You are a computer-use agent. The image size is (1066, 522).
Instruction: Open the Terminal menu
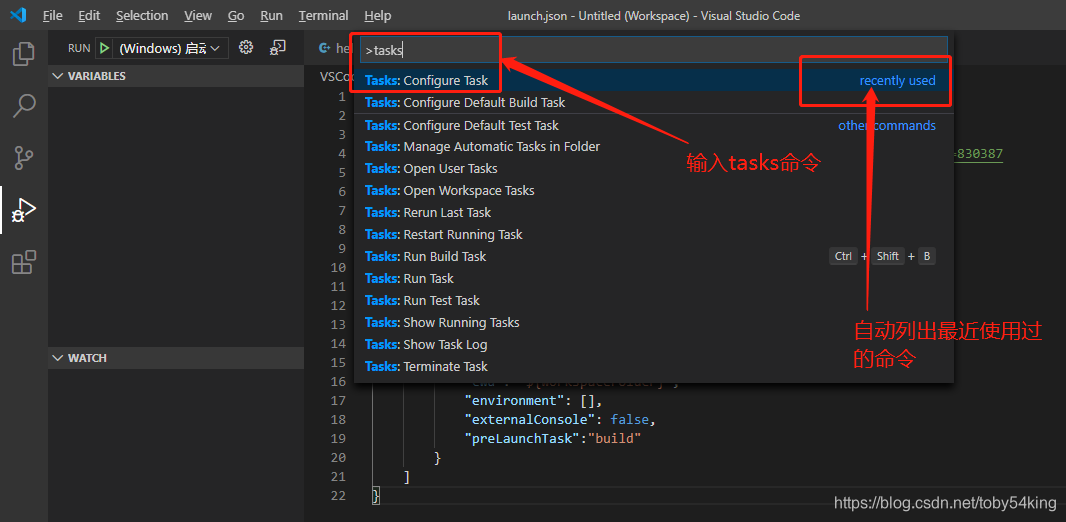(324, 15)
